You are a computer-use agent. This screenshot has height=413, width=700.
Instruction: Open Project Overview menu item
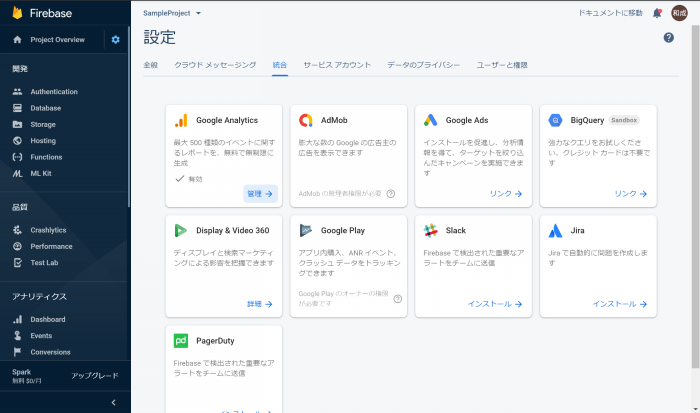click(x=52, y=40)
